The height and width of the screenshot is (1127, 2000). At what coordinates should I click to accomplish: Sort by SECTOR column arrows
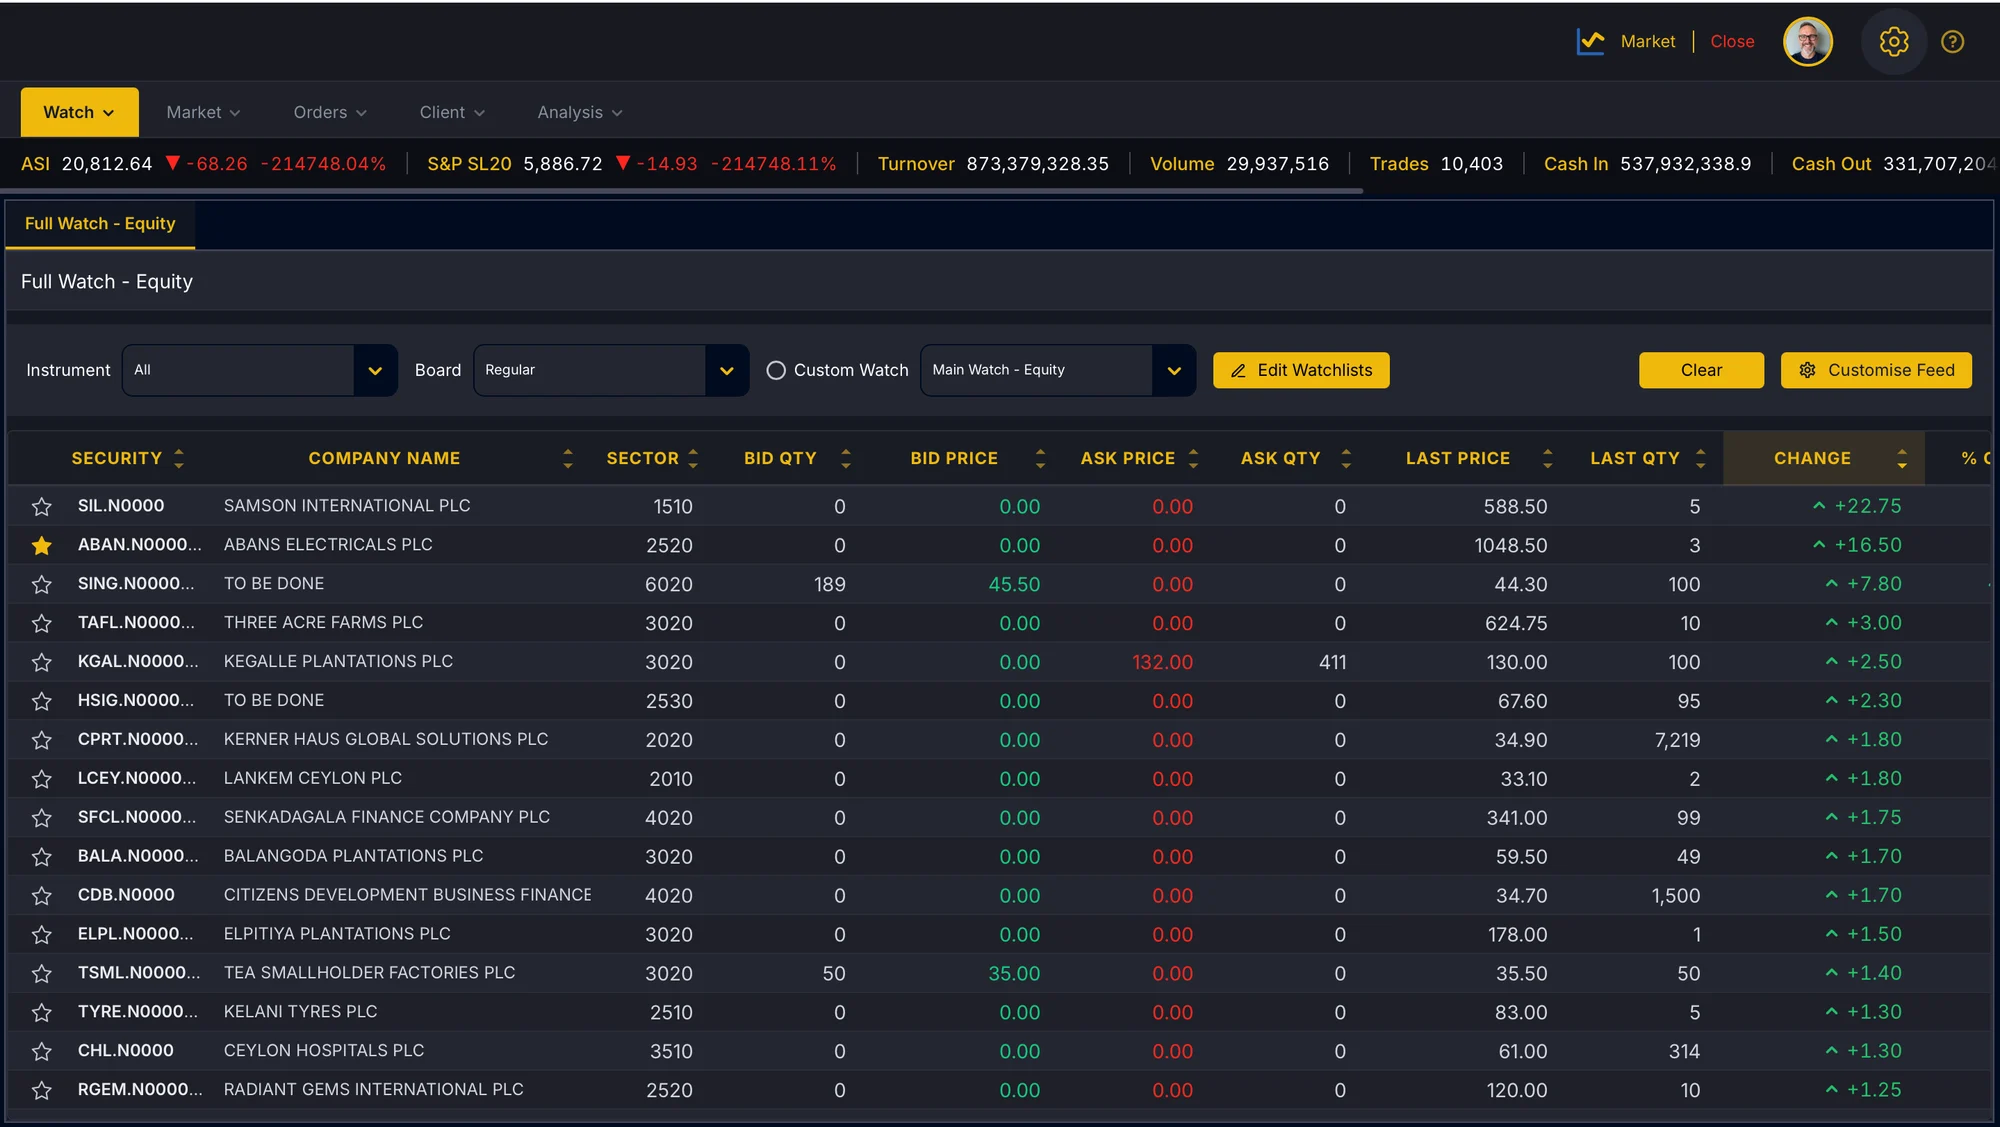point(693,458)
